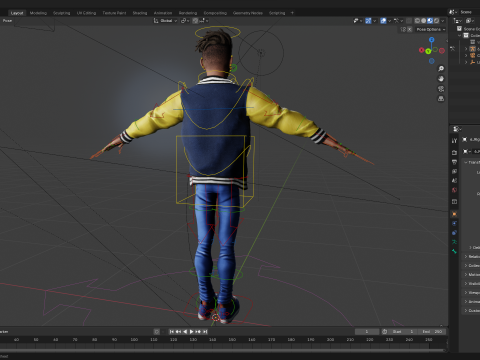Viewport: 480px width, 360px height.
Task: Open the Render properties tab
Action: tap(454, 152)
